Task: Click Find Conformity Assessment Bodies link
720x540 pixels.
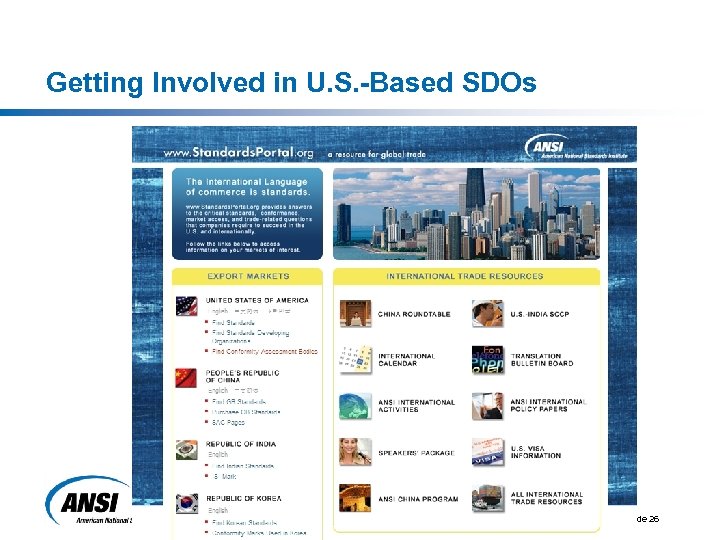Action: point(264,351)
